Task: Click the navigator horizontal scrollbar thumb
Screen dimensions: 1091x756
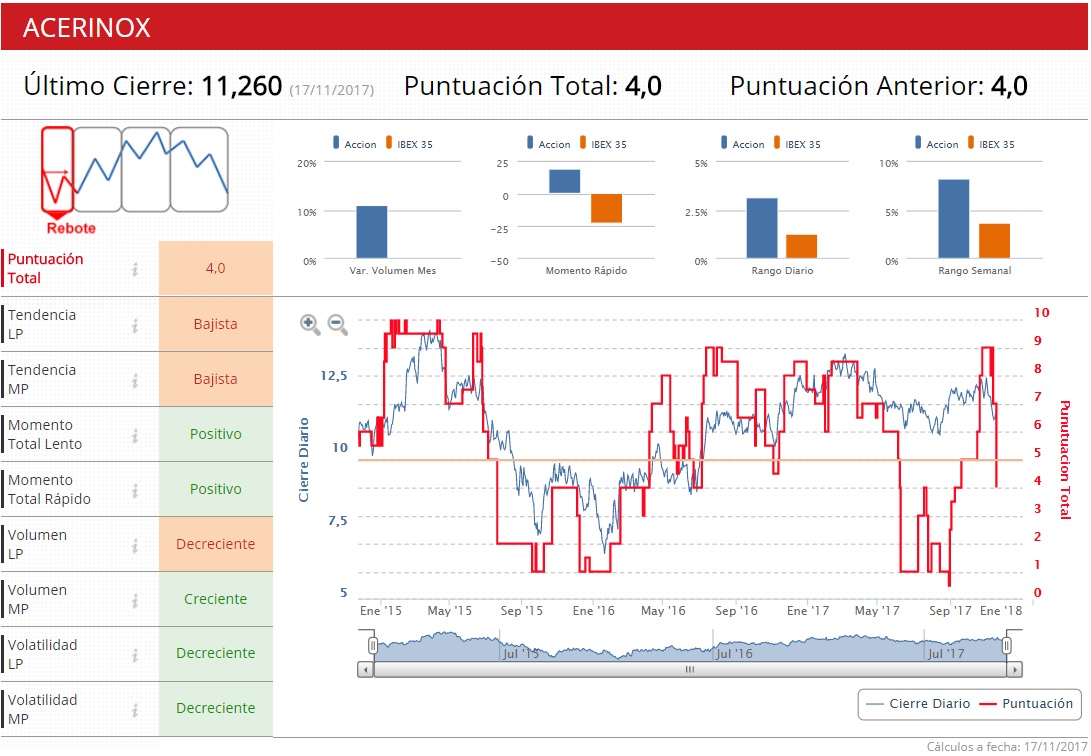Action: [x=690, y=670]
